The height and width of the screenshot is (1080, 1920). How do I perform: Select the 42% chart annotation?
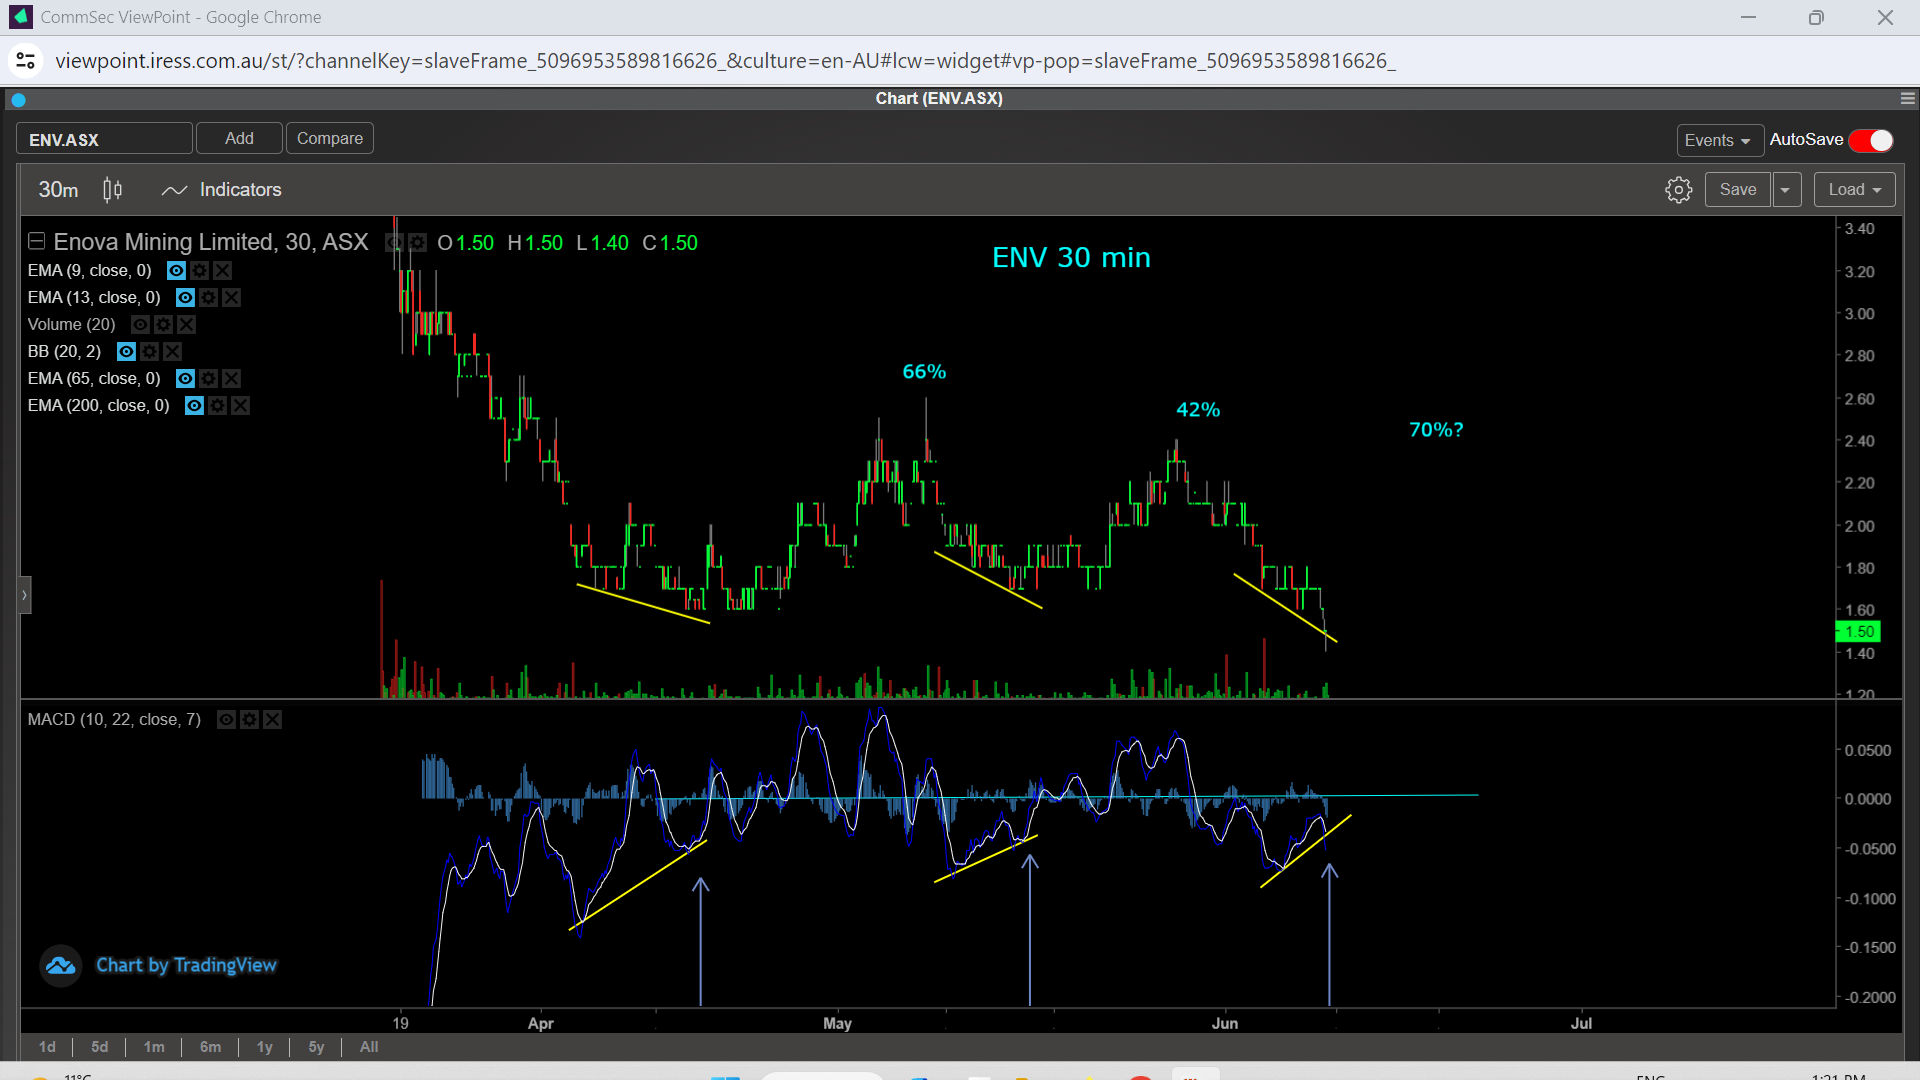point(1198,410)
